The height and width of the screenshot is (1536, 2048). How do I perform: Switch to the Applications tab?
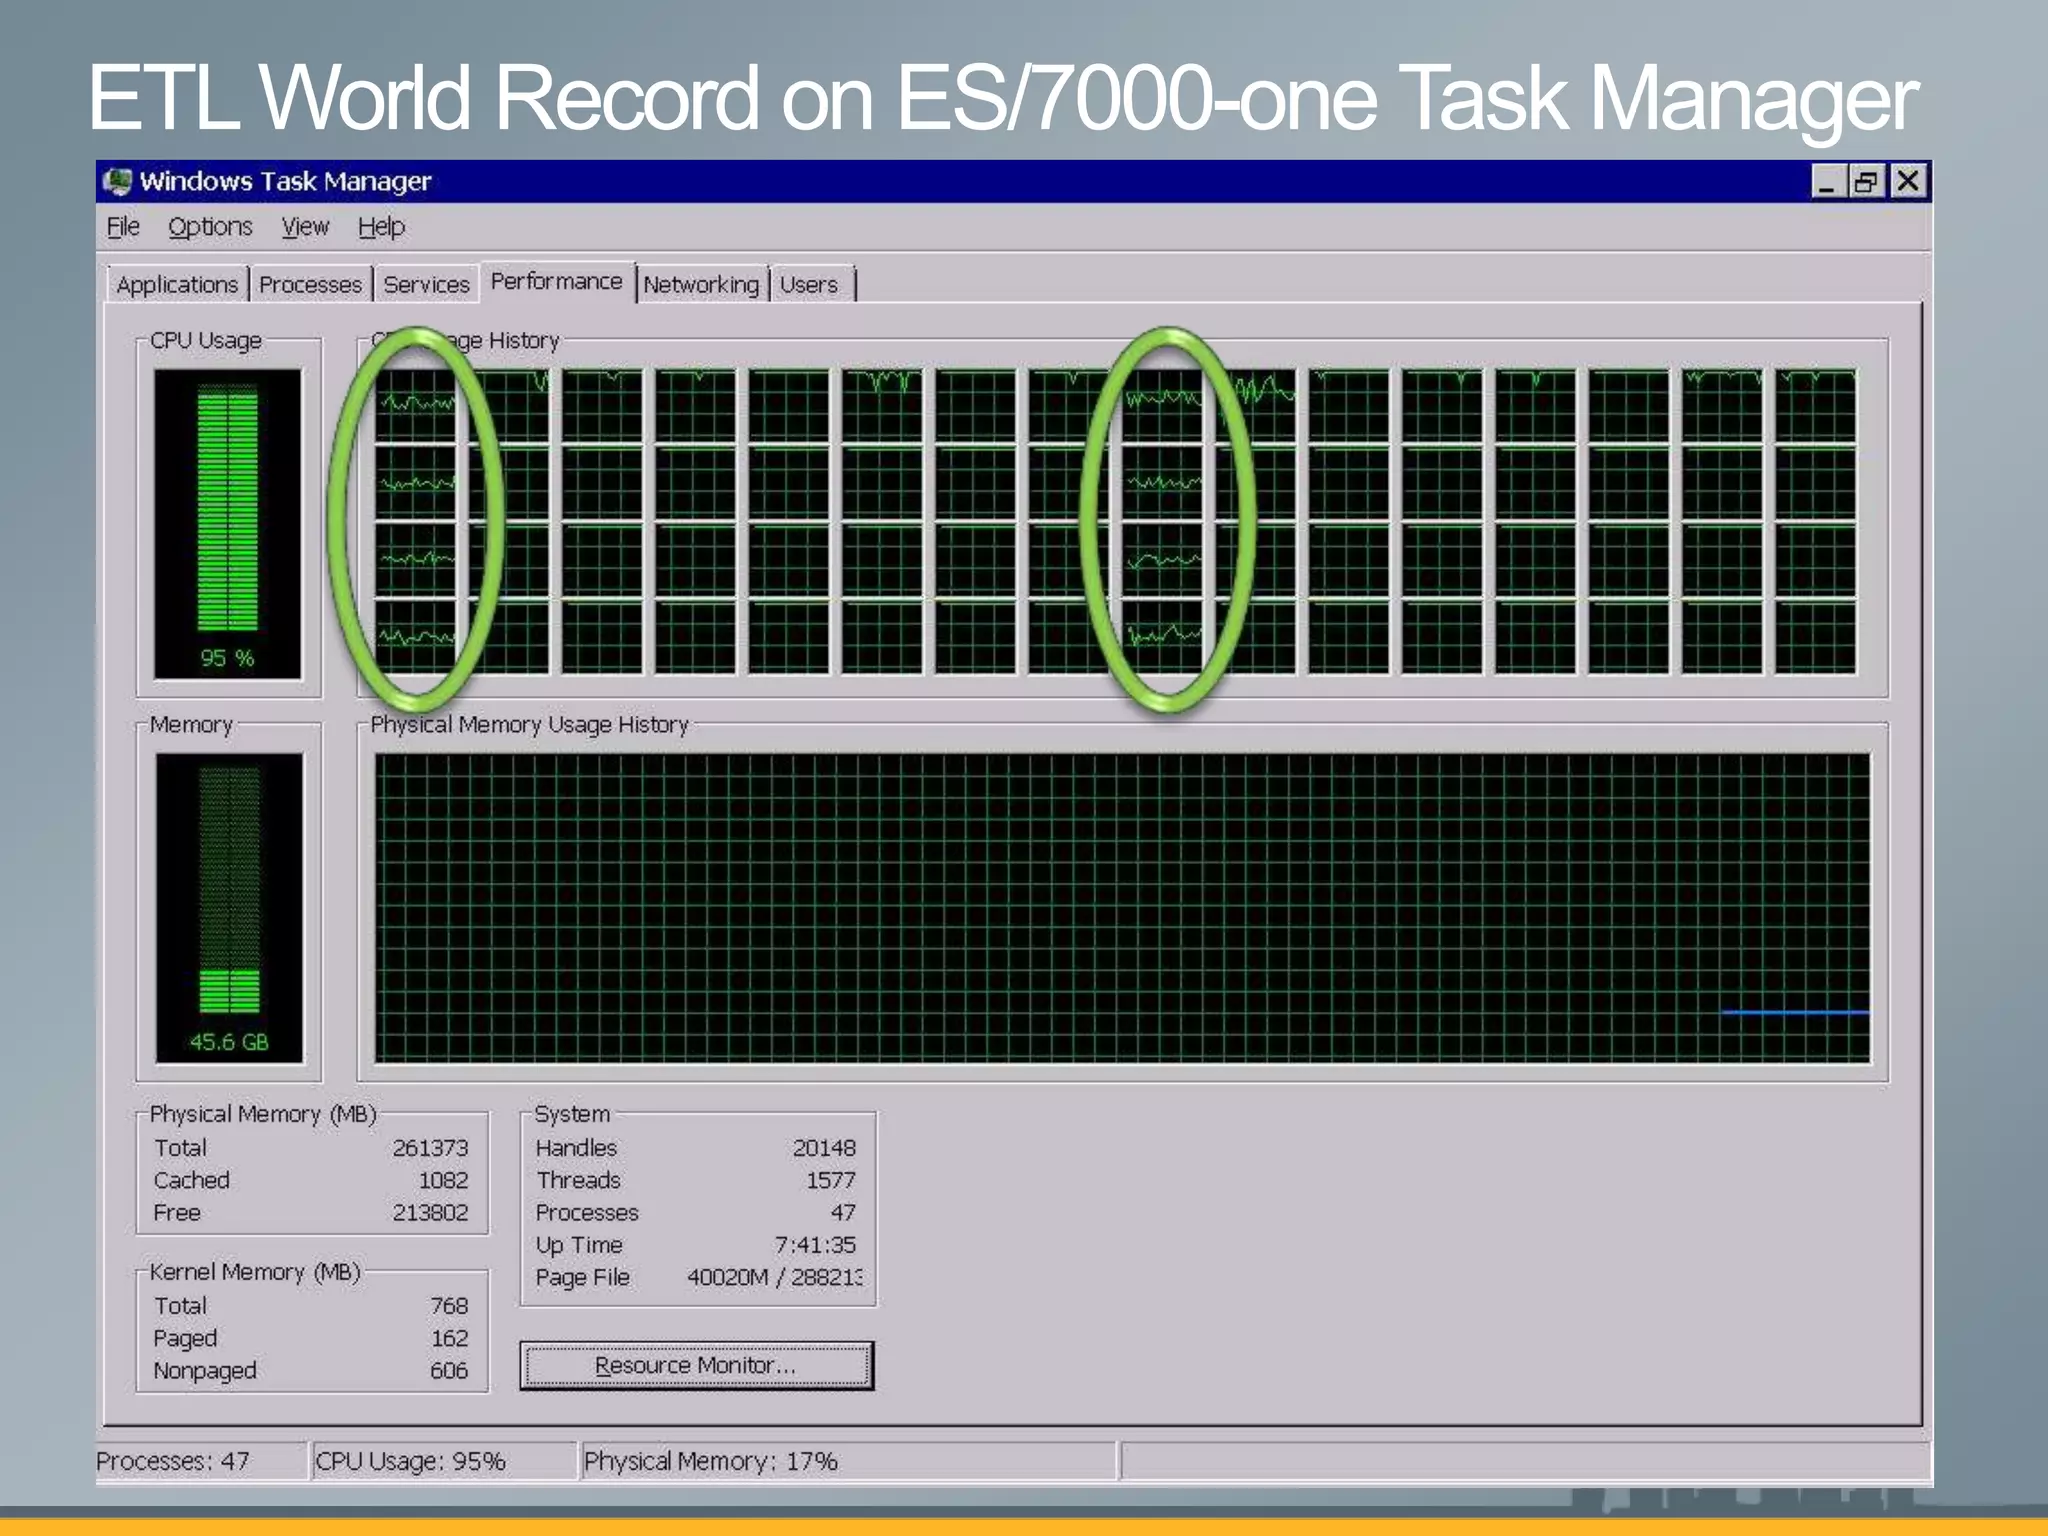177,285
